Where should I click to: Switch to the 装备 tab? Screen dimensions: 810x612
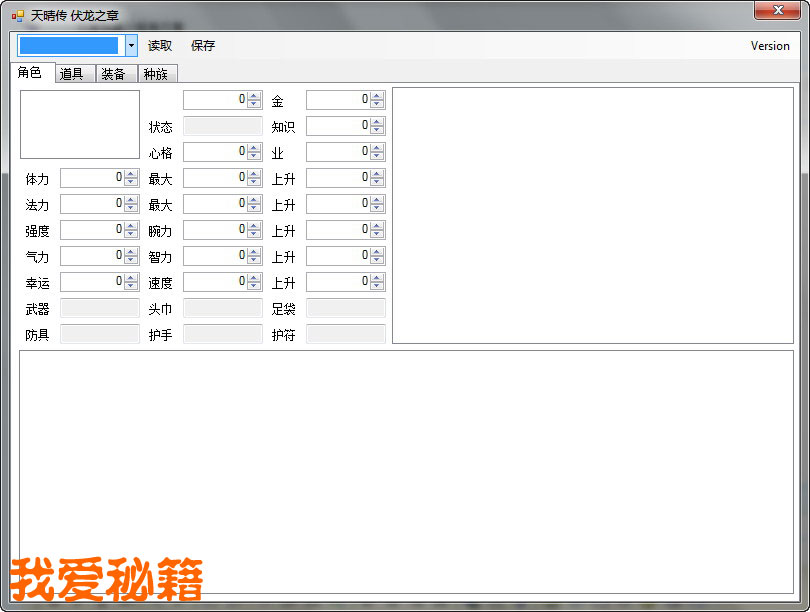click(x=113, y=74)
